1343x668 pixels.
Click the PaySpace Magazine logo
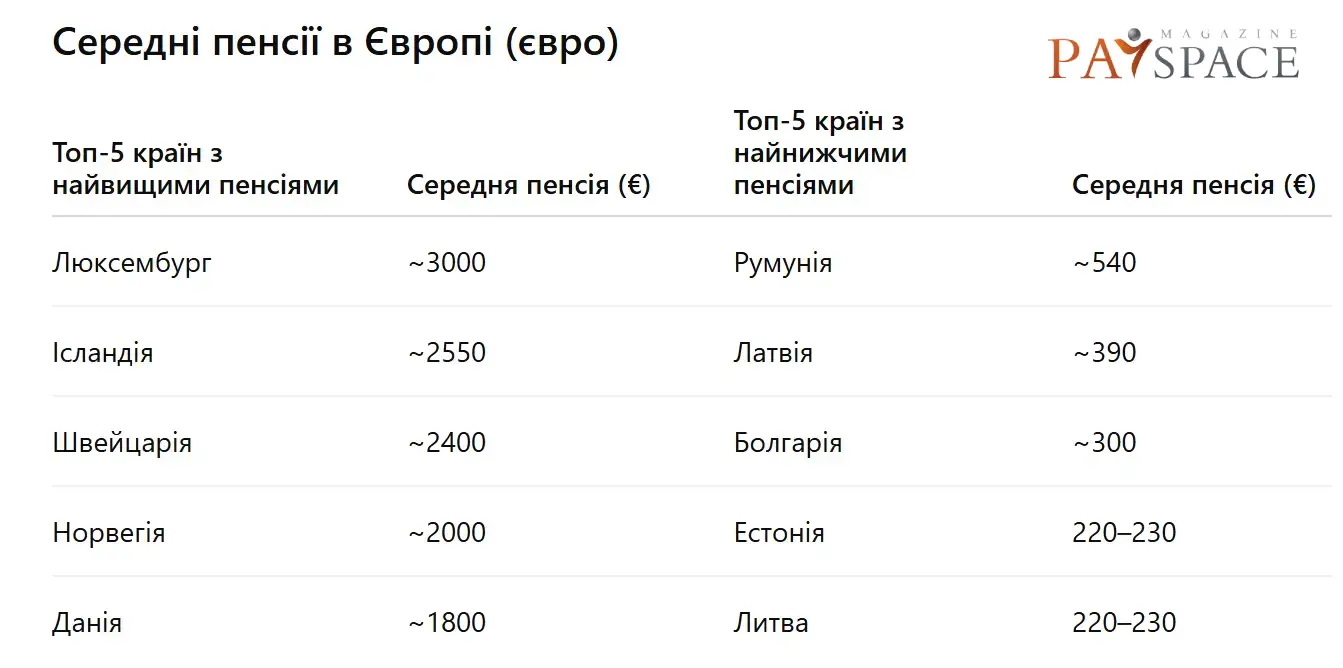pos(1174,54)
